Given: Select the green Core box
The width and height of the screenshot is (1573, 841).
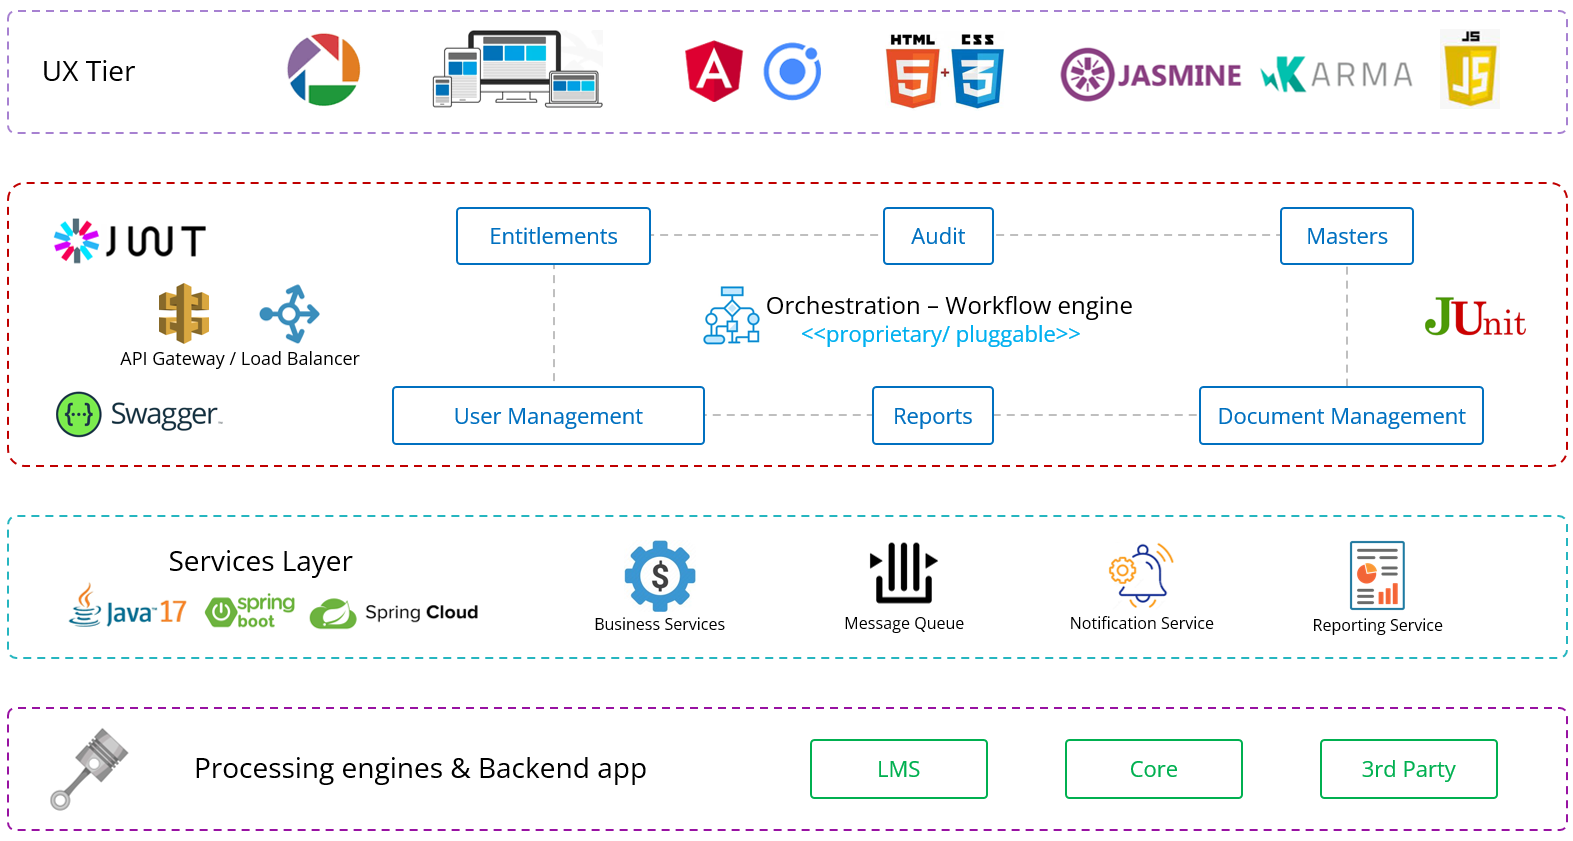Looking at the screenshot, I should coord(1154,769).
